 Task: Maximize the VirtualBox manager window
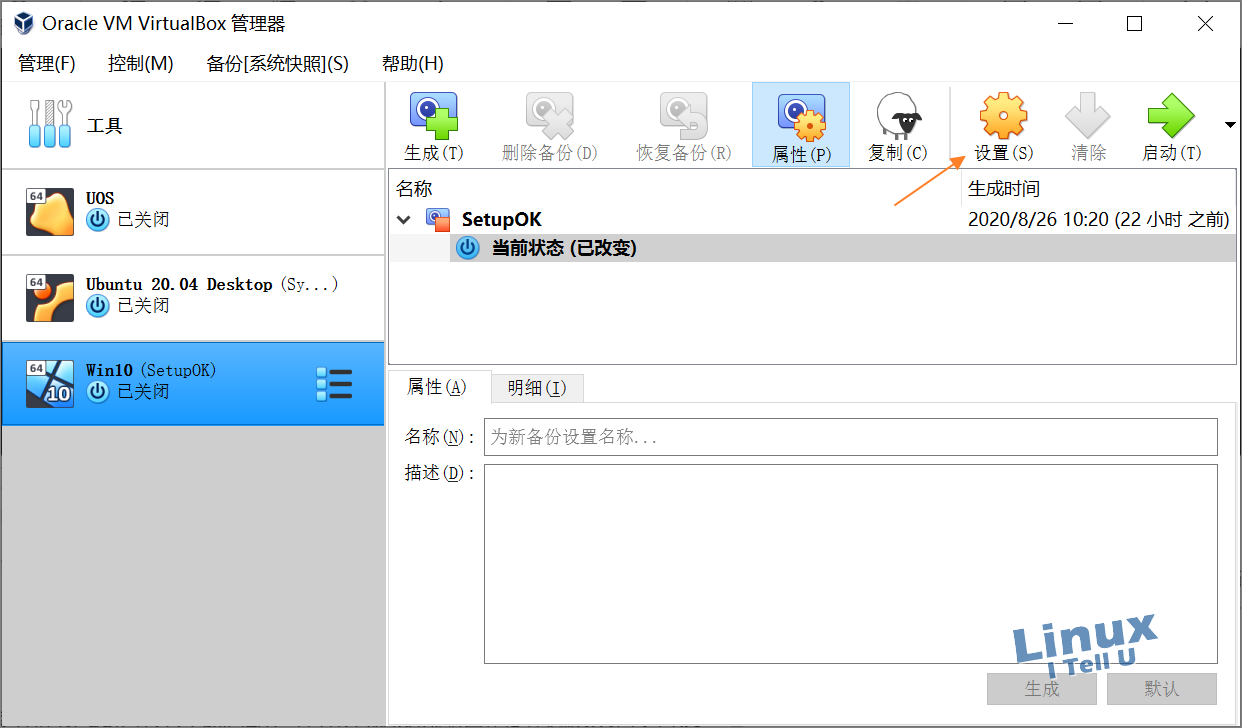coord(1134,24)
